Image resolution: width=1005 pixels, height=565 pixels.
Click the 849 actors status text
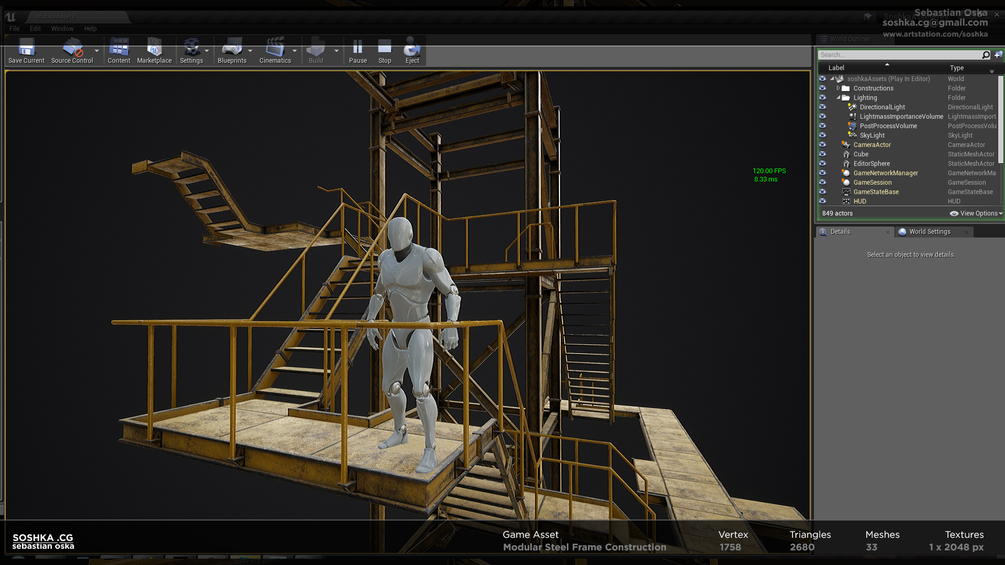coord(837,213)
